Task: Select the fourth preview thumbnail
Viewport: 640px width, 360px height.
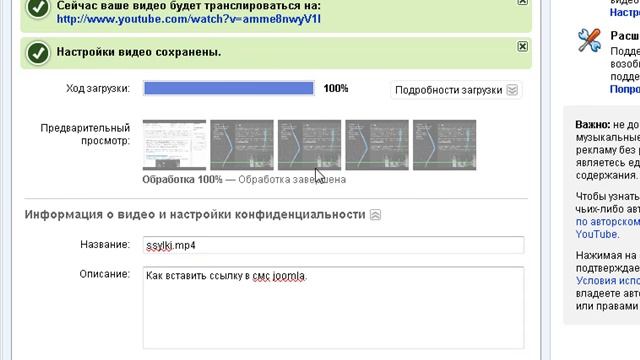Action: coord(377,145)
